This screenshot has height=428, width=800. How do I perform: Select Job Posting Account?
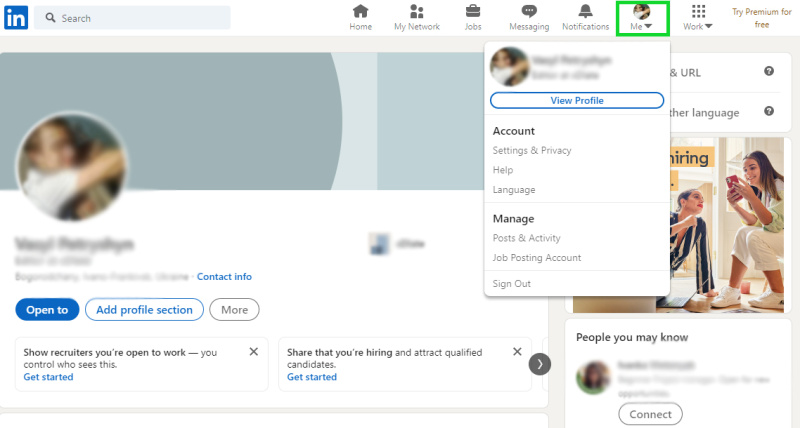(537, 258)
